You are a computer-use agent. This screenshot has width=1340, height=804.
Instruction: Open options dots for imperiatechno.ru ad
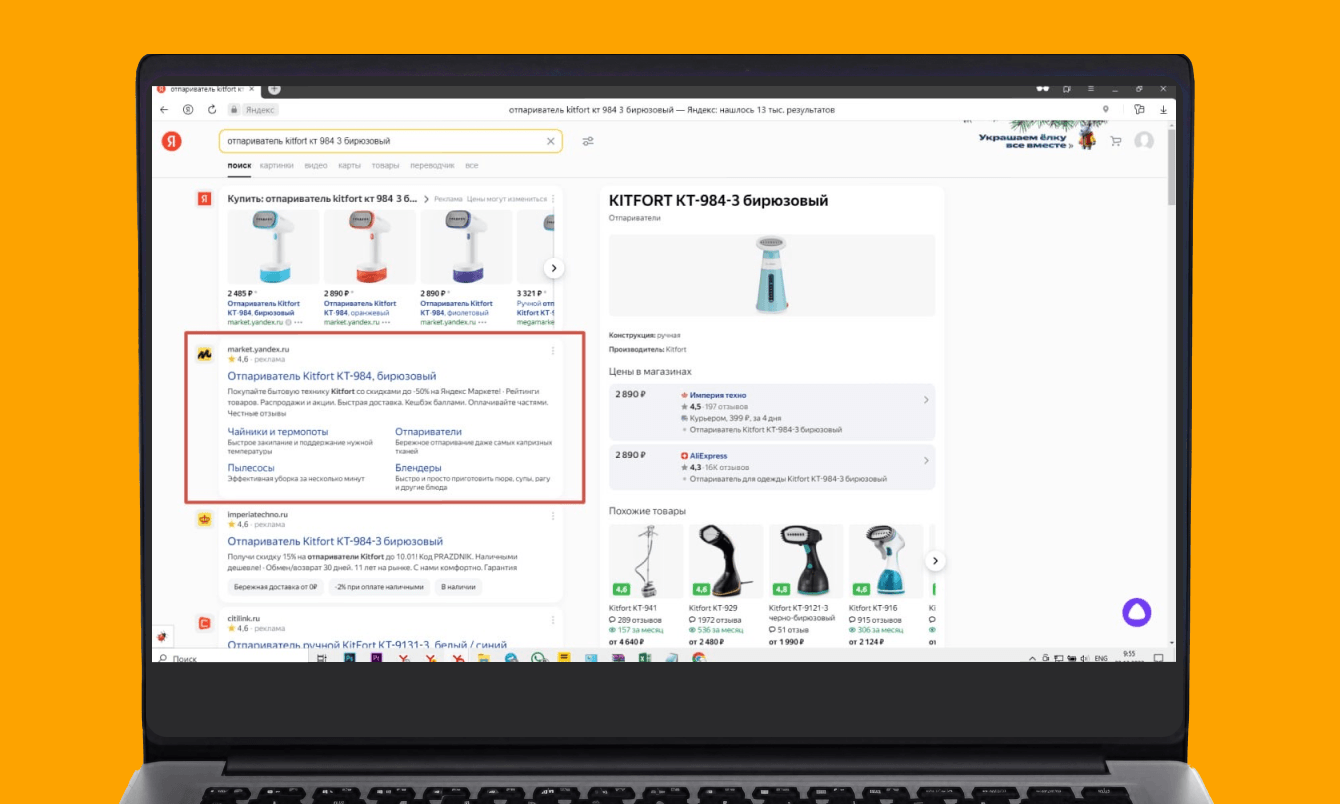pyautogui.click(x=553, y=516)
